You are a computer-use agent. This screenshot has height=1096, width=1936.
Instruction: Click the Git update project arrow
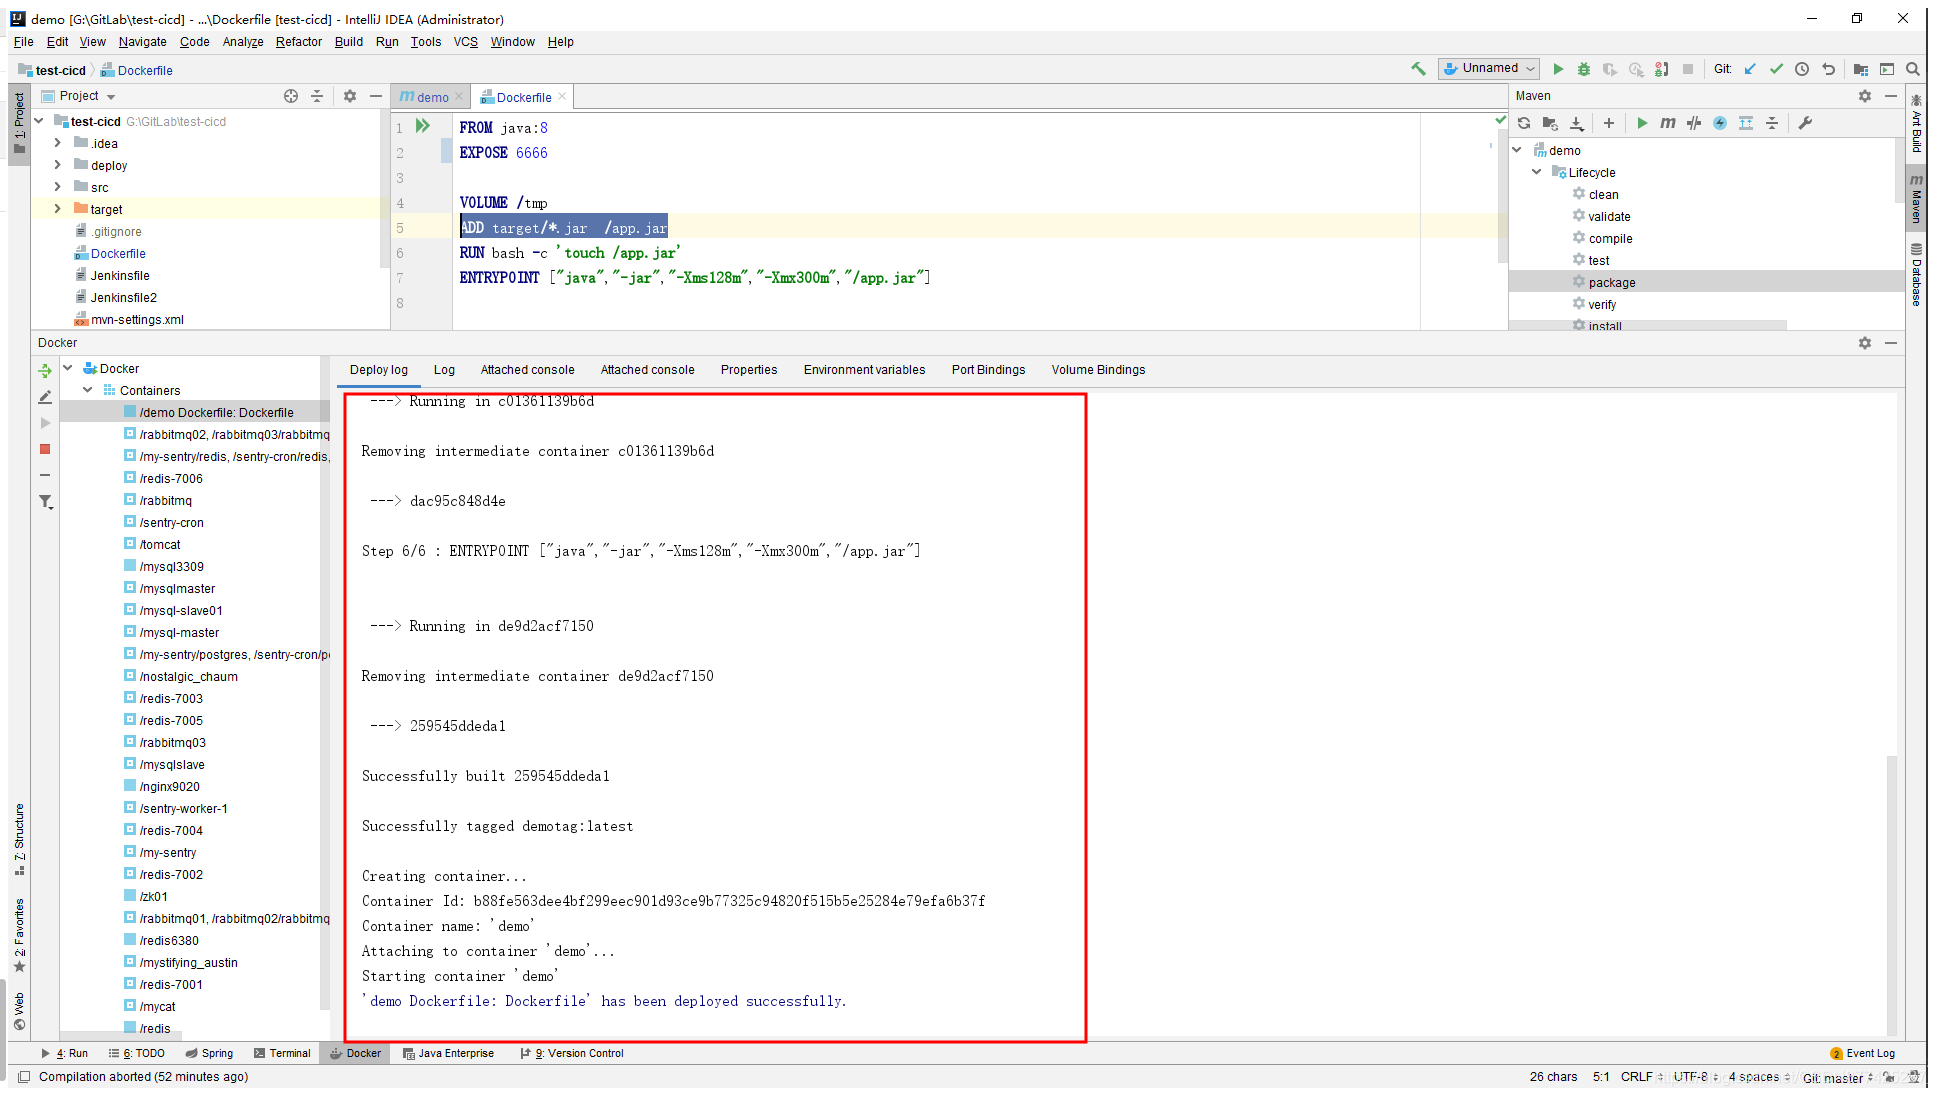point(1750,69)
